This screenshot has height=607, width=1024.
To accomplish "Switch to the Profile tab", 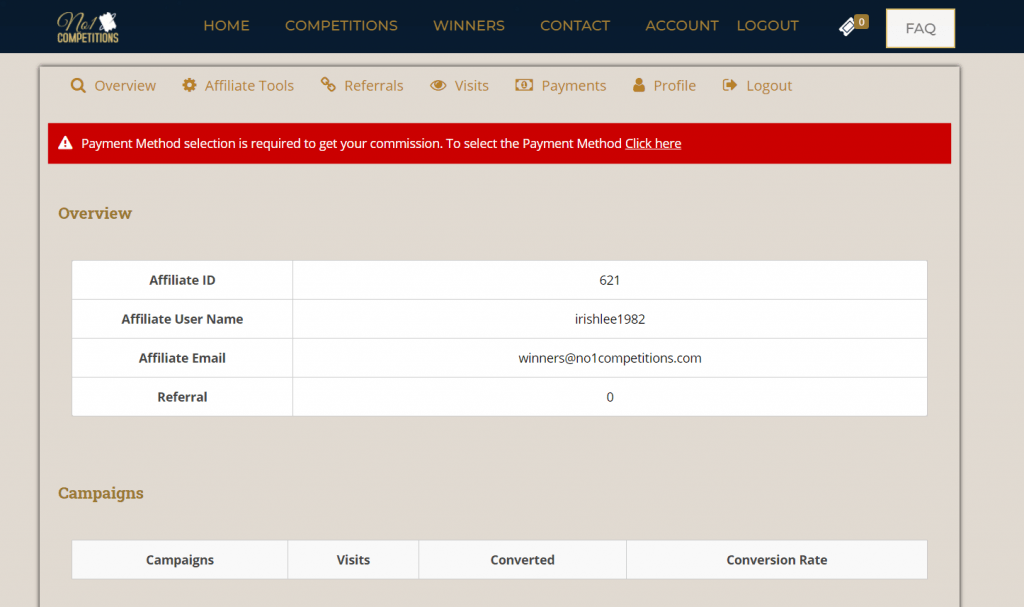I will coord(675,86).
